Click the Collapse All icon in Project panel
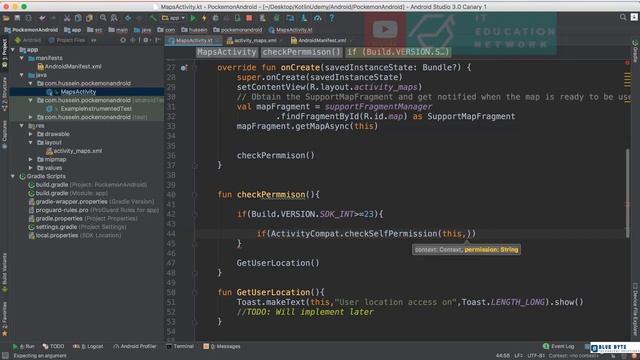This screenshot has width=640, height=360. click(133, 40)
